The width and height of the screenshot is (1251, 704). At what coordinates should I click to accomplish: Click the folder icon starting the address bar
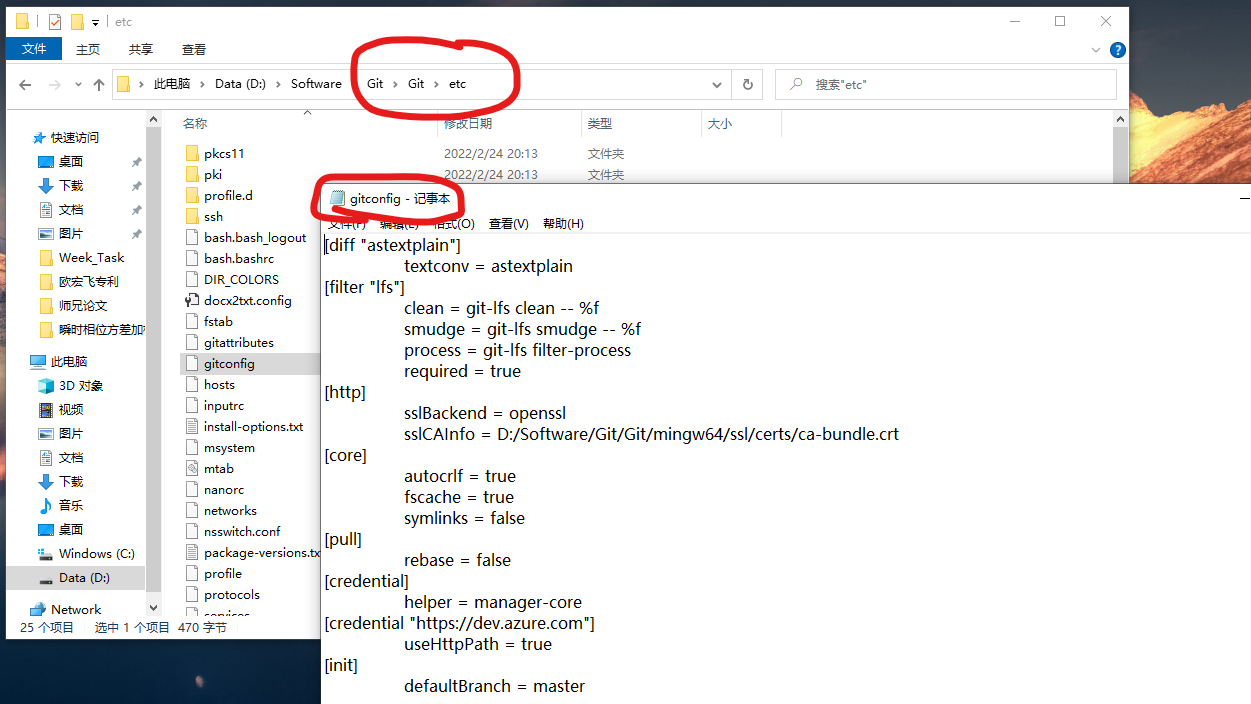point(124,84)
